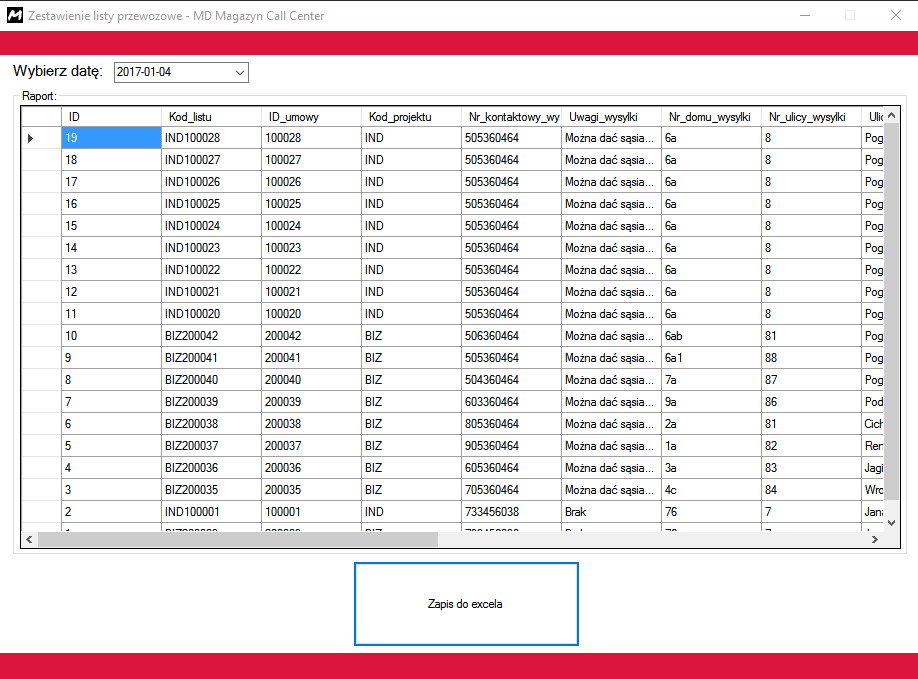The height and width of the screenshot is (679, 918).
Task: Sort by the Kod_listu column header
Action: coord(211,116)
